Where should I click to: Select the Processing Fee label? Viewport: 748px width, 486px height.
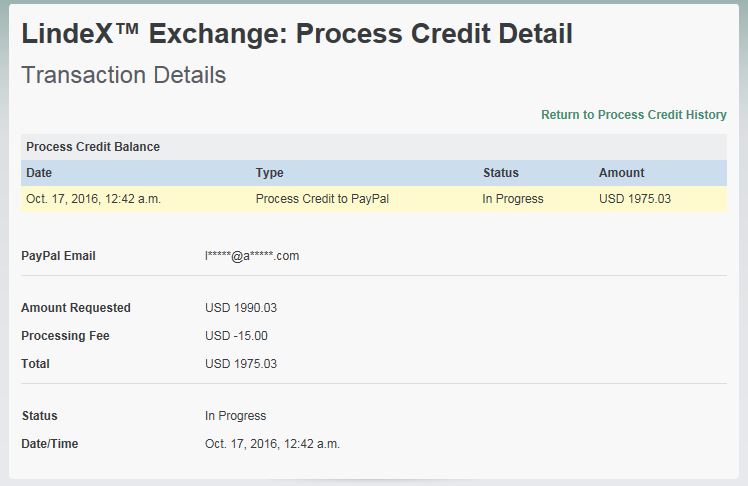(x=65, y=336)
